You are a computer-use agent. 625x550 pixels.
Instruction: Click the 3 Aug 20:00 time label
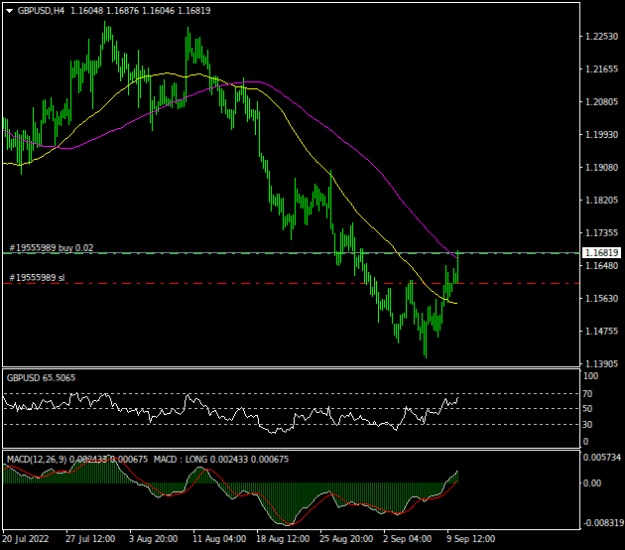tap(153, 539)
